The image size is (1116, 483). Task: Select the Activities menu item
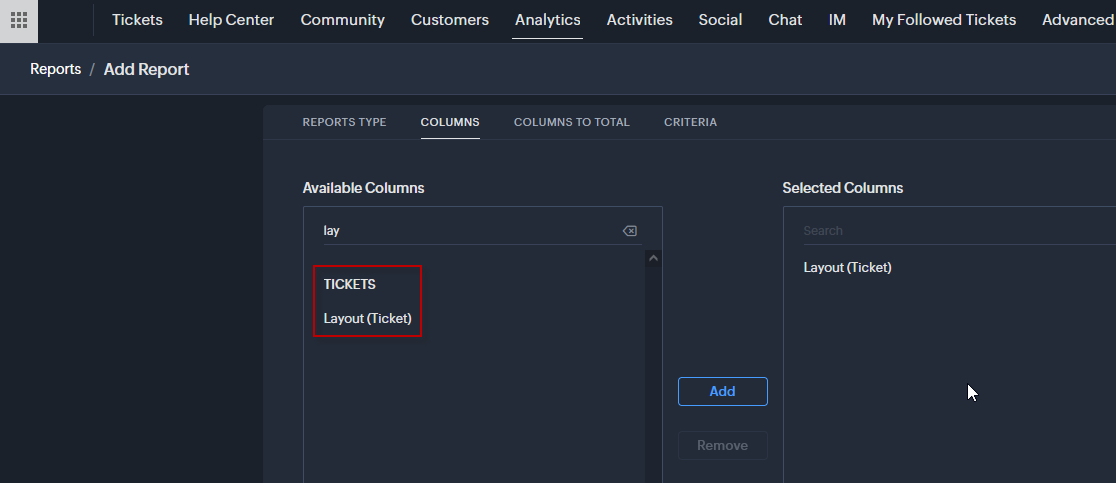639,20
